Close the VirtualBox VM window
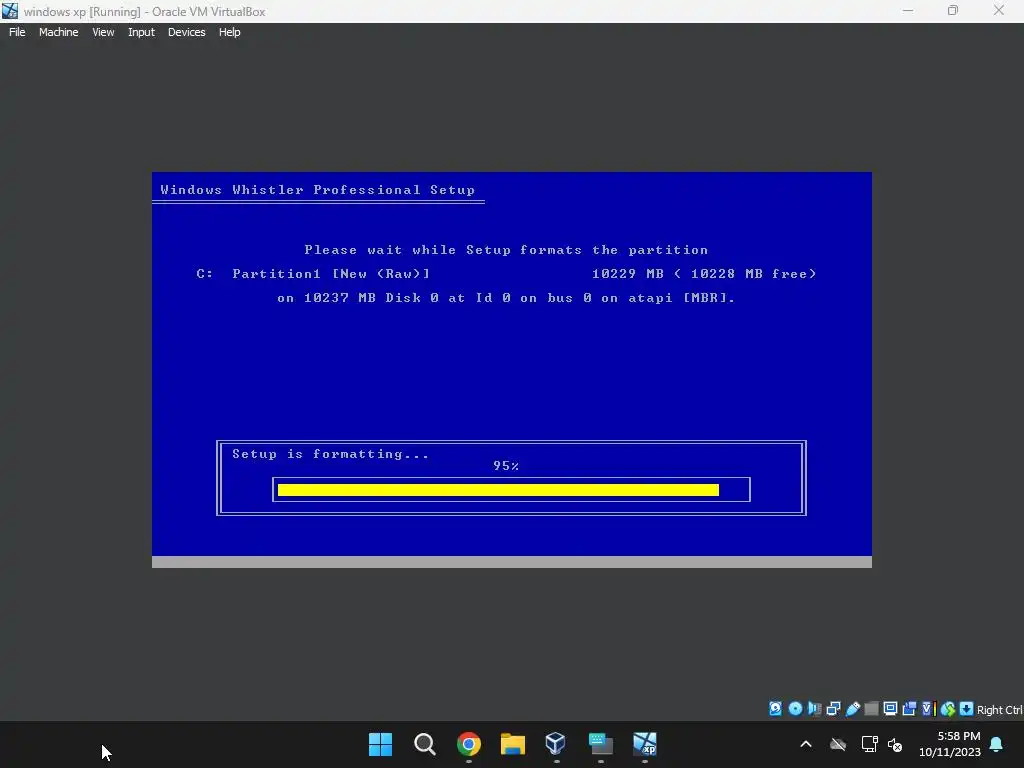This screenshot has height=768, width=1024. tap(999, 11)
